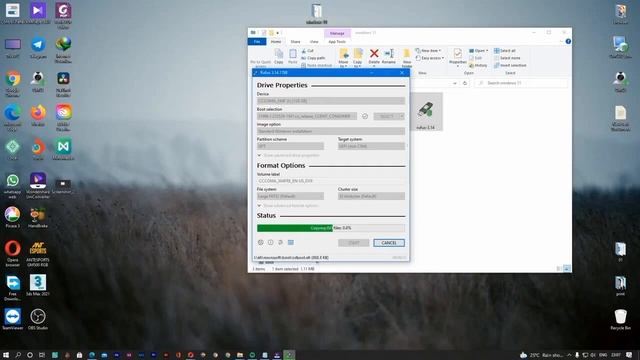Click the Explorer help question icon
This screenshot has width=640, height=360.
568,41
